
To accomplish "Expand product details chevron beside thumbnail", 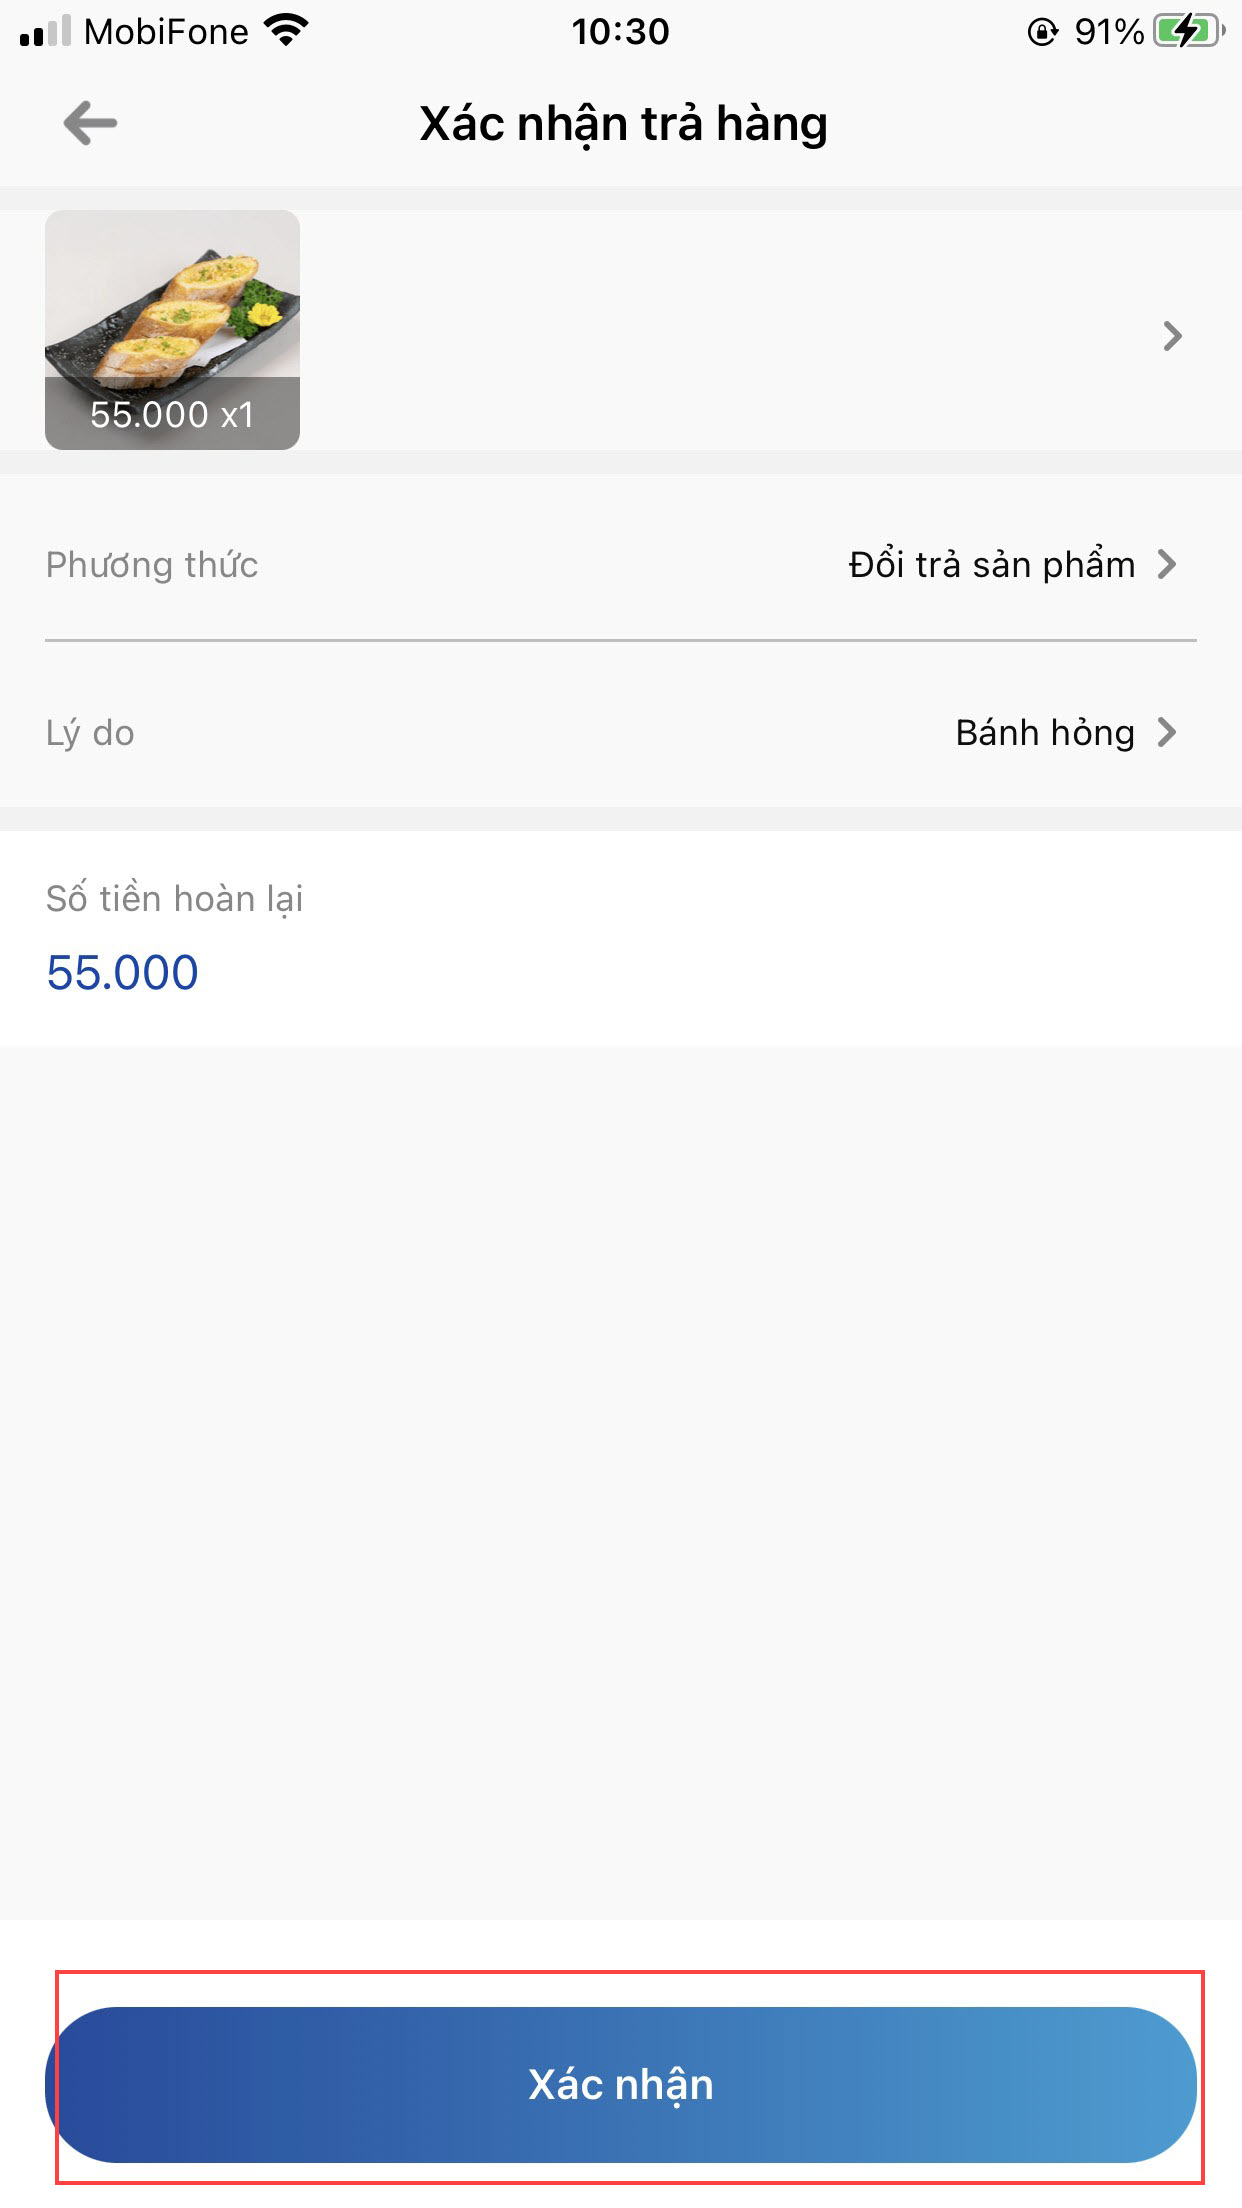I will [x=1172, y=336].
